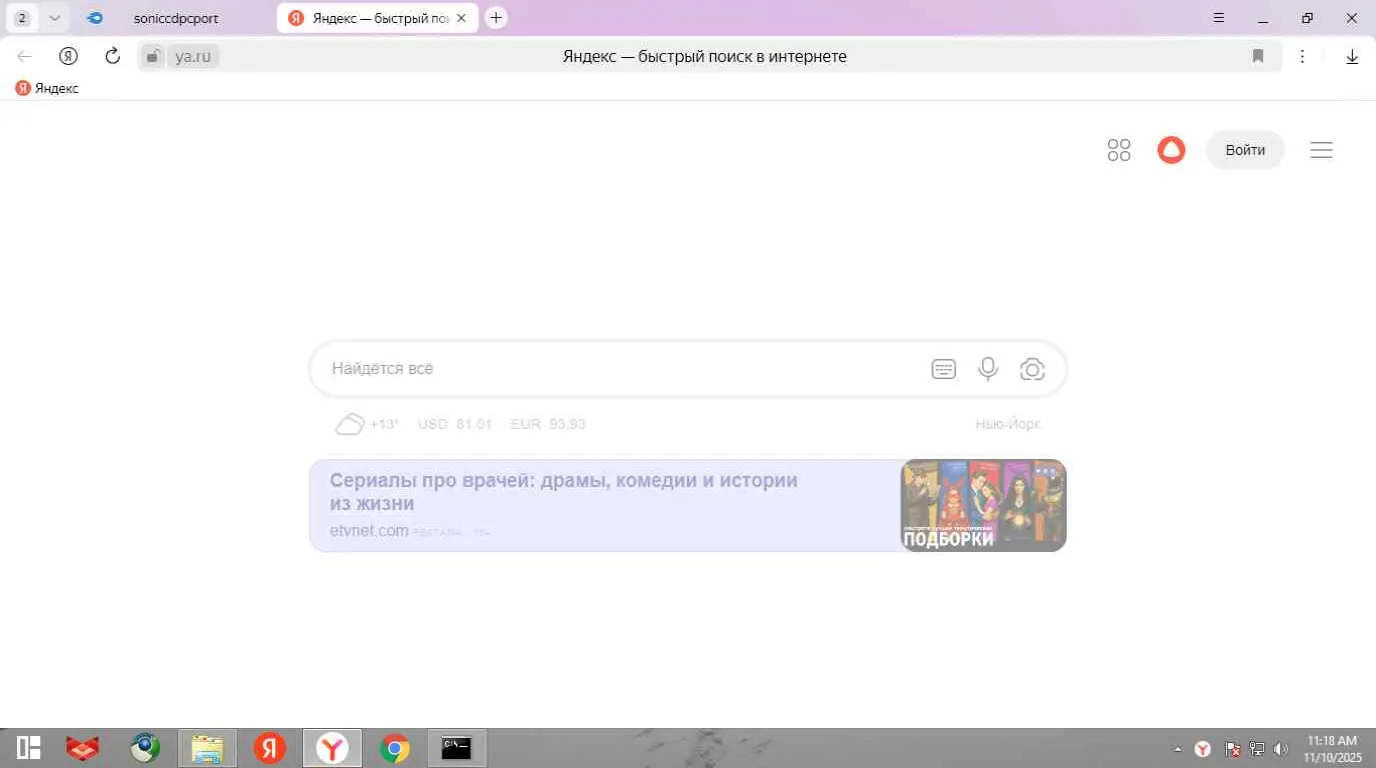Image resolution: width=1376 pixels, height=768 pixels.
Task: Launch the red Я Yandex taskbar app
Action: (269, 748)
